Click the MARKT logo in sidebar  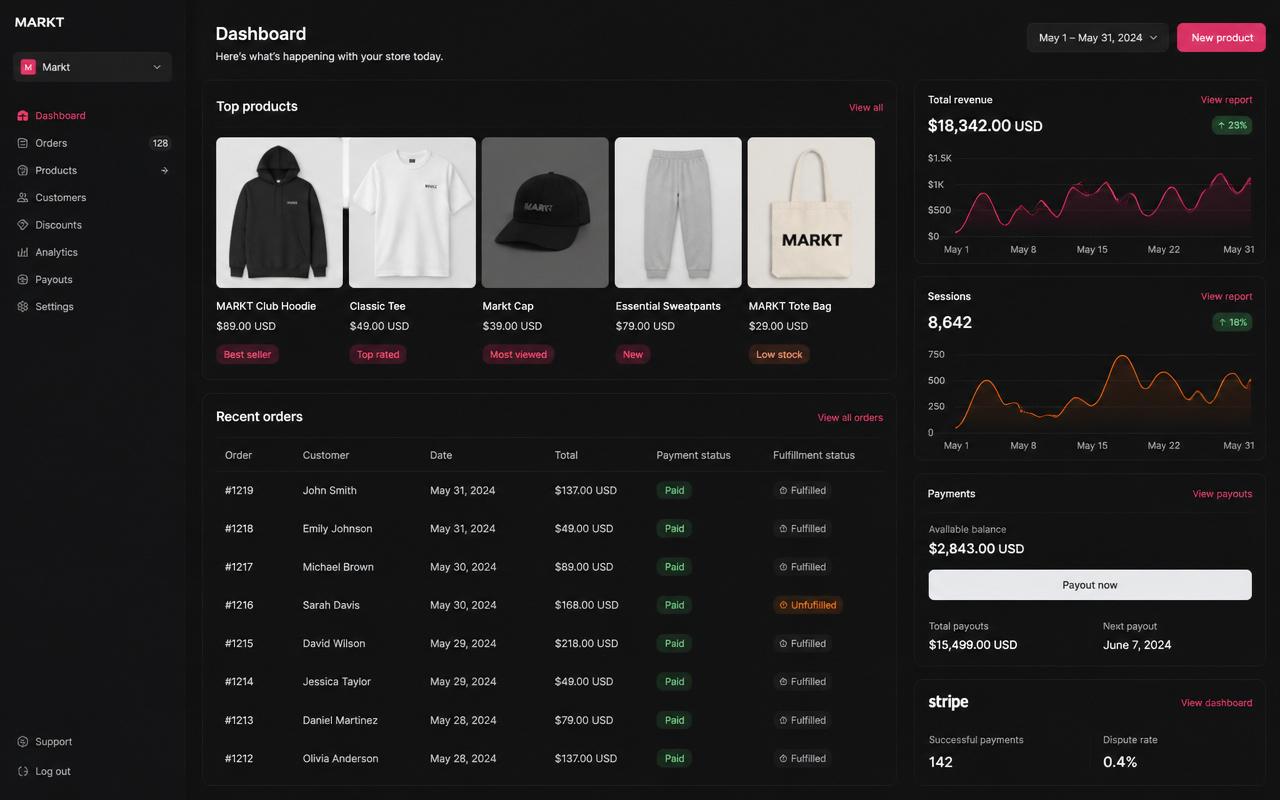(x=40, y=22)
